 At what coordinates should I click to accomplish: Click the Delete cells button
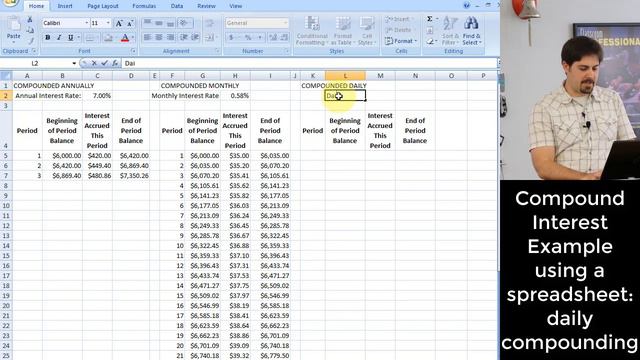[x=400, y=30]
